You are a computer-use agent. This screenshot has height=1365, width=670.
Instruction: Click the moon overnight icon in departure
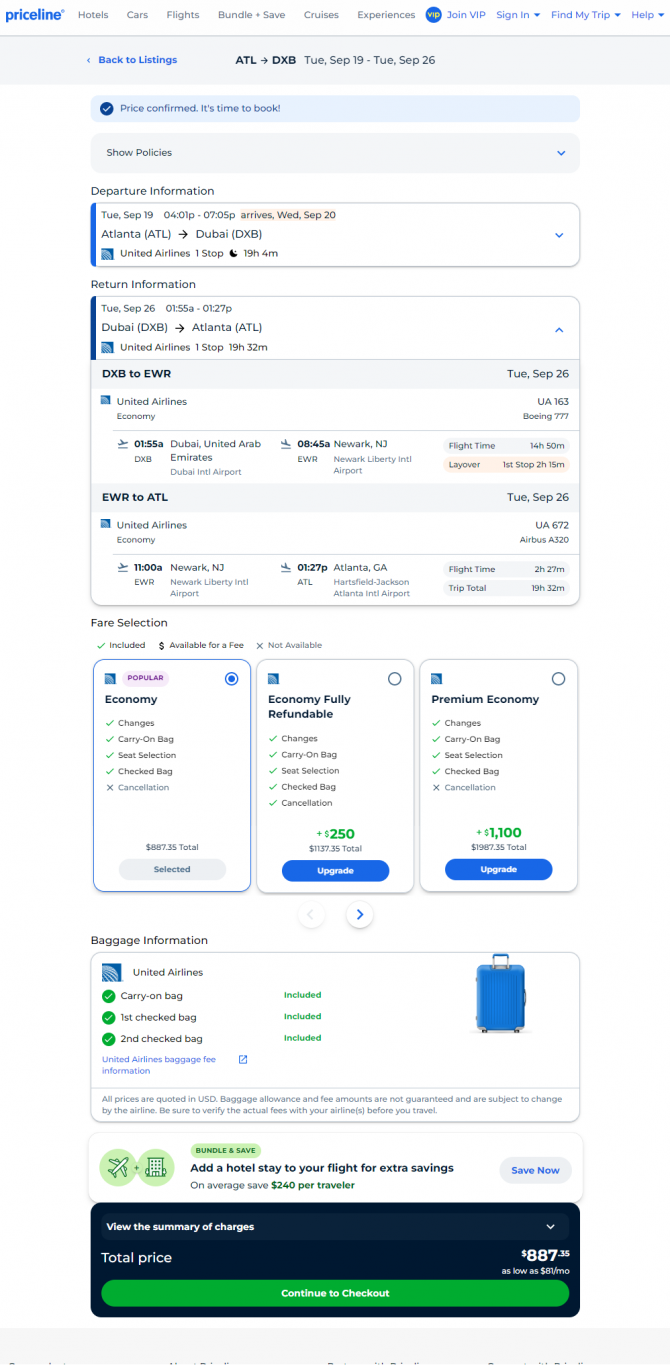[x=233, y=254]
